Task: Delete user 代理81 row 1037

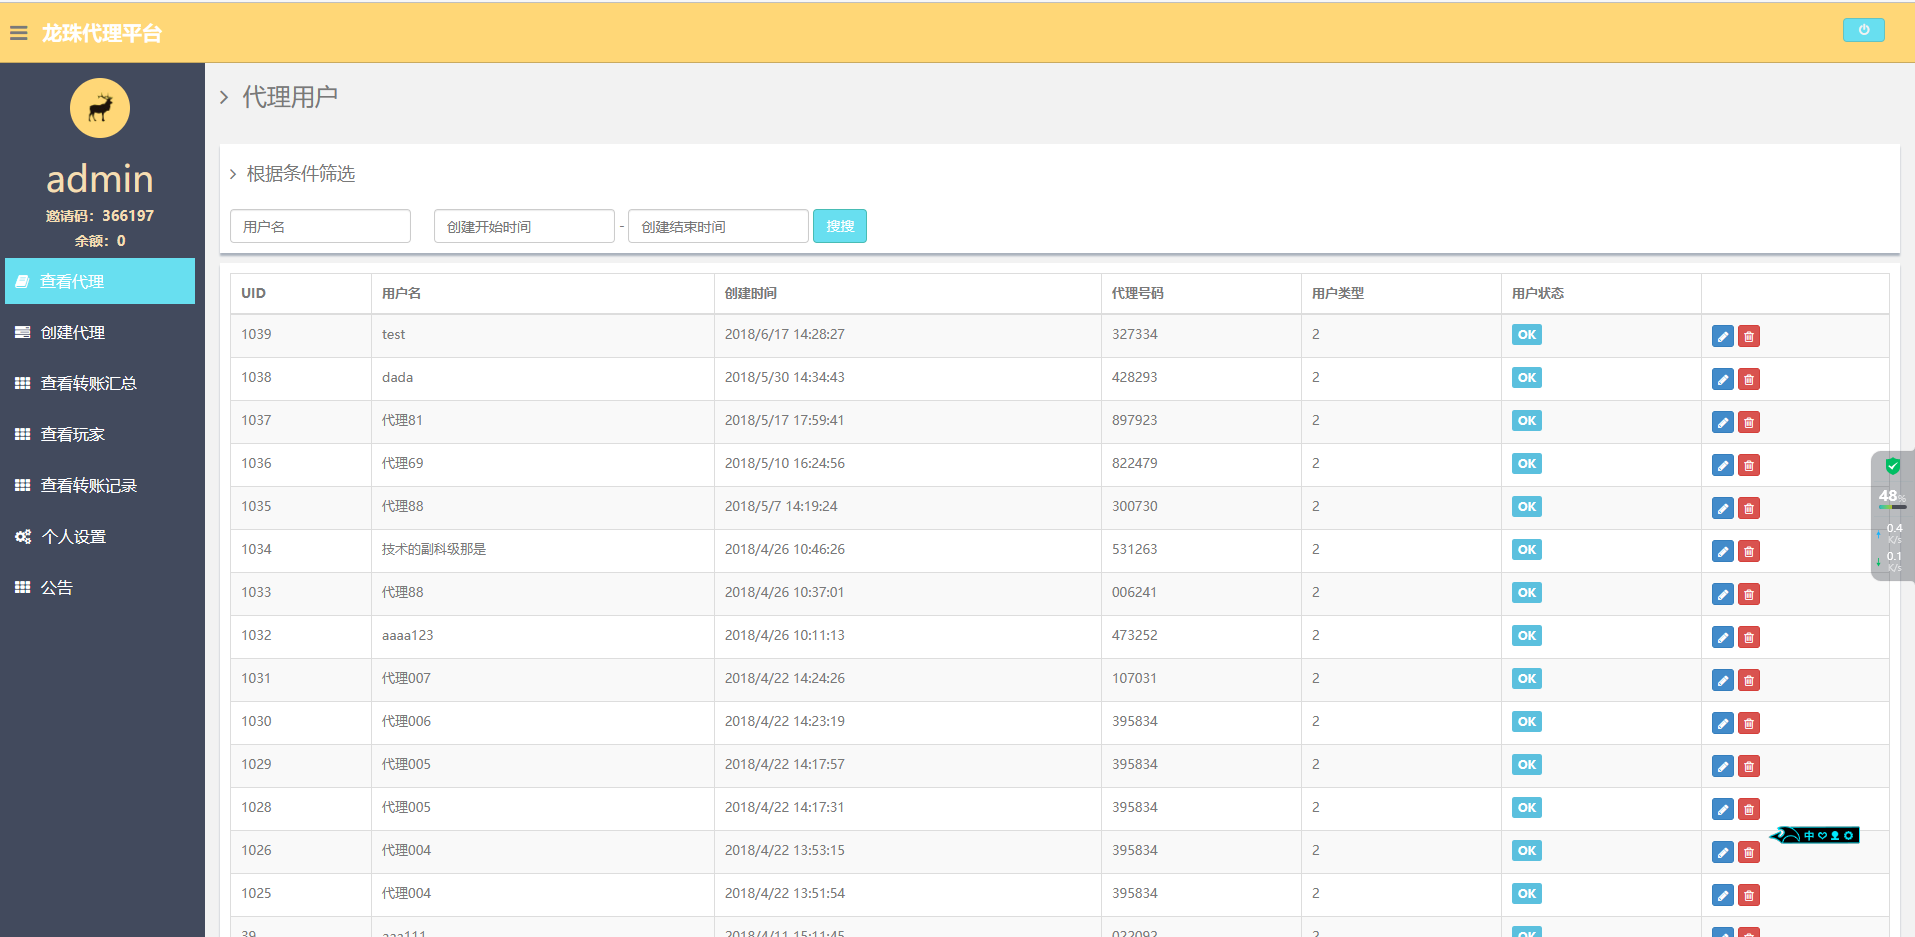Action: (1749, 422)
